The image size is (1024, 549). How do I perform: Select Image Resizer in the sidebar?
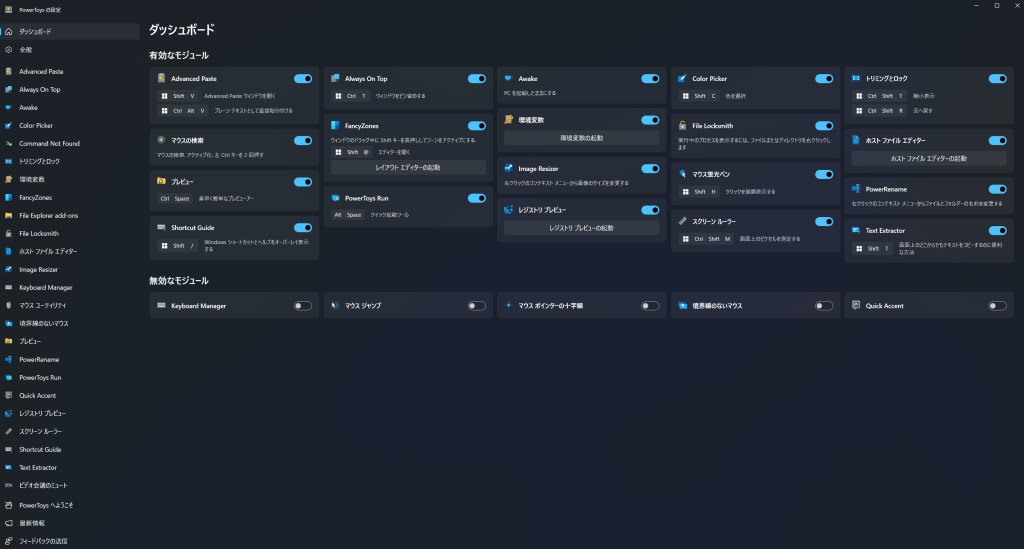(70, 270)
